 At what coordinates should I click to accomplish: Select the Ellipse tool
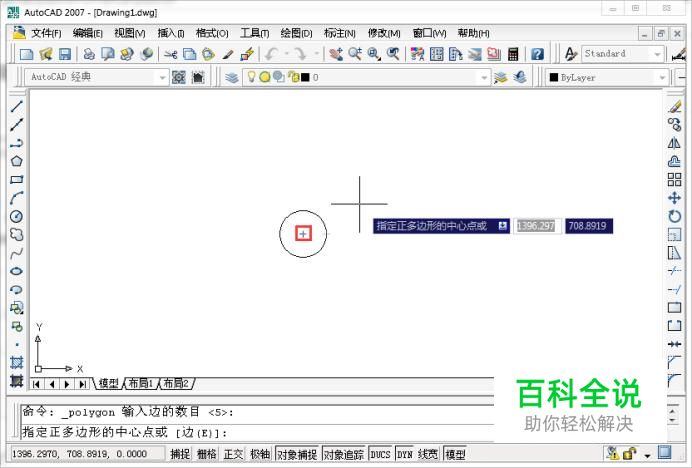point(16,271)
